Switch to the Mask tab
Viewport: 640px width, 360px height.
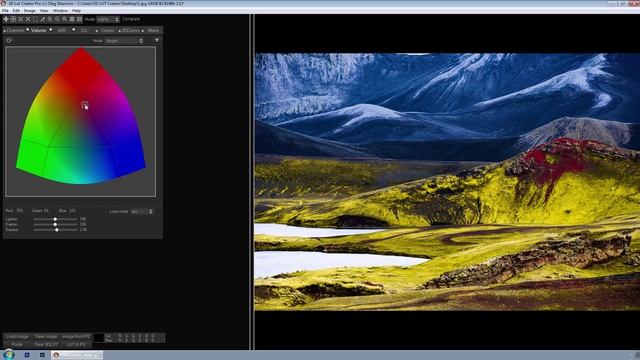pyautogui.click(x=153, y=31)
